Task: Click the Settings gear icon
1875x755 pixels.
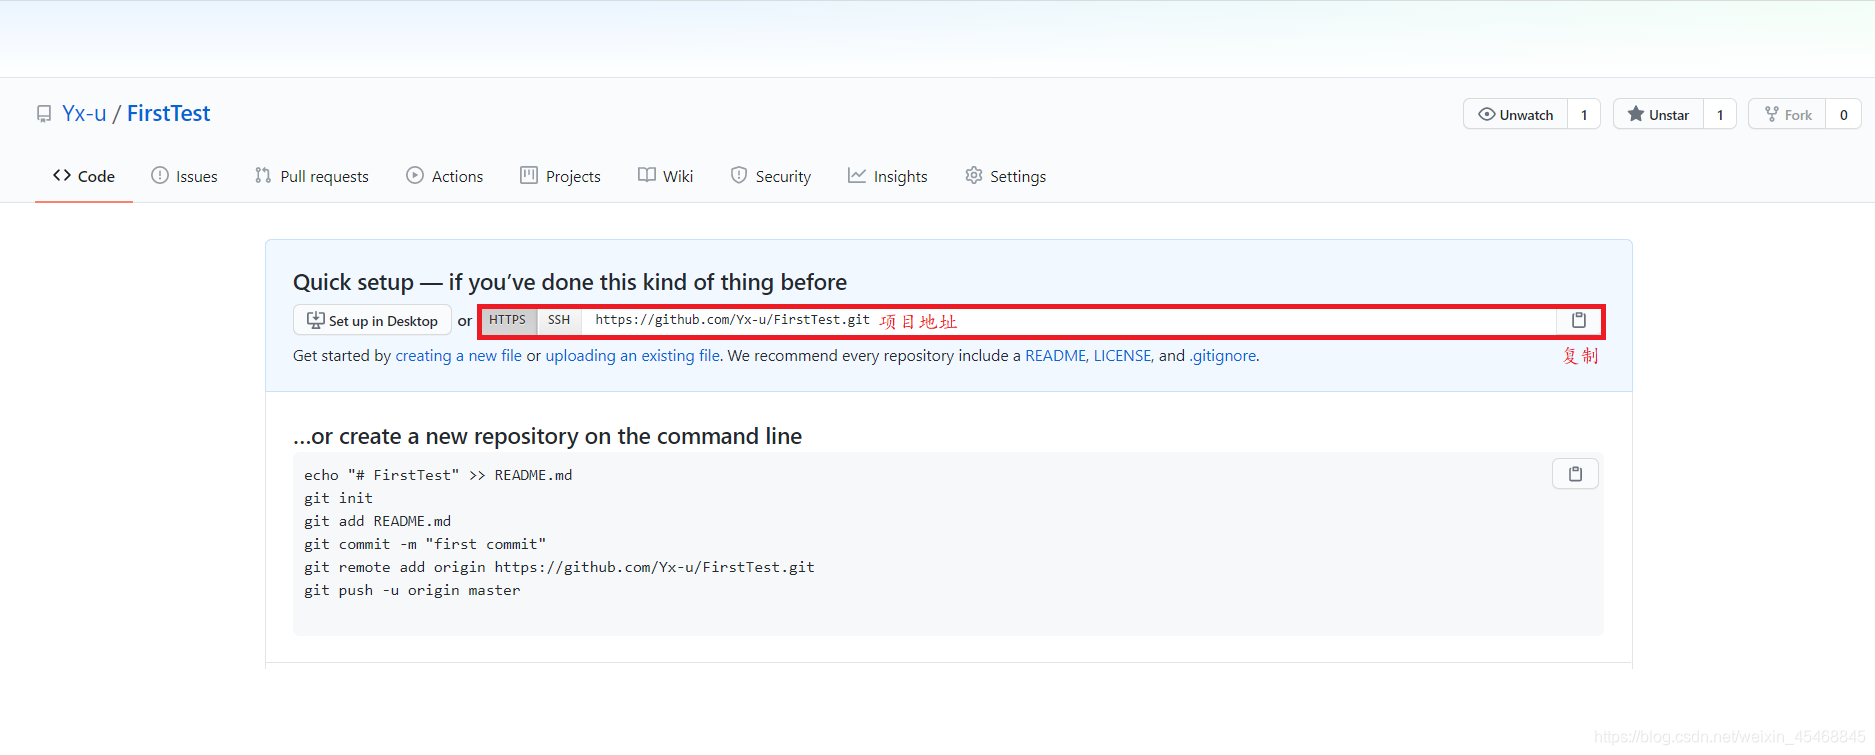Action: [974, 175]
